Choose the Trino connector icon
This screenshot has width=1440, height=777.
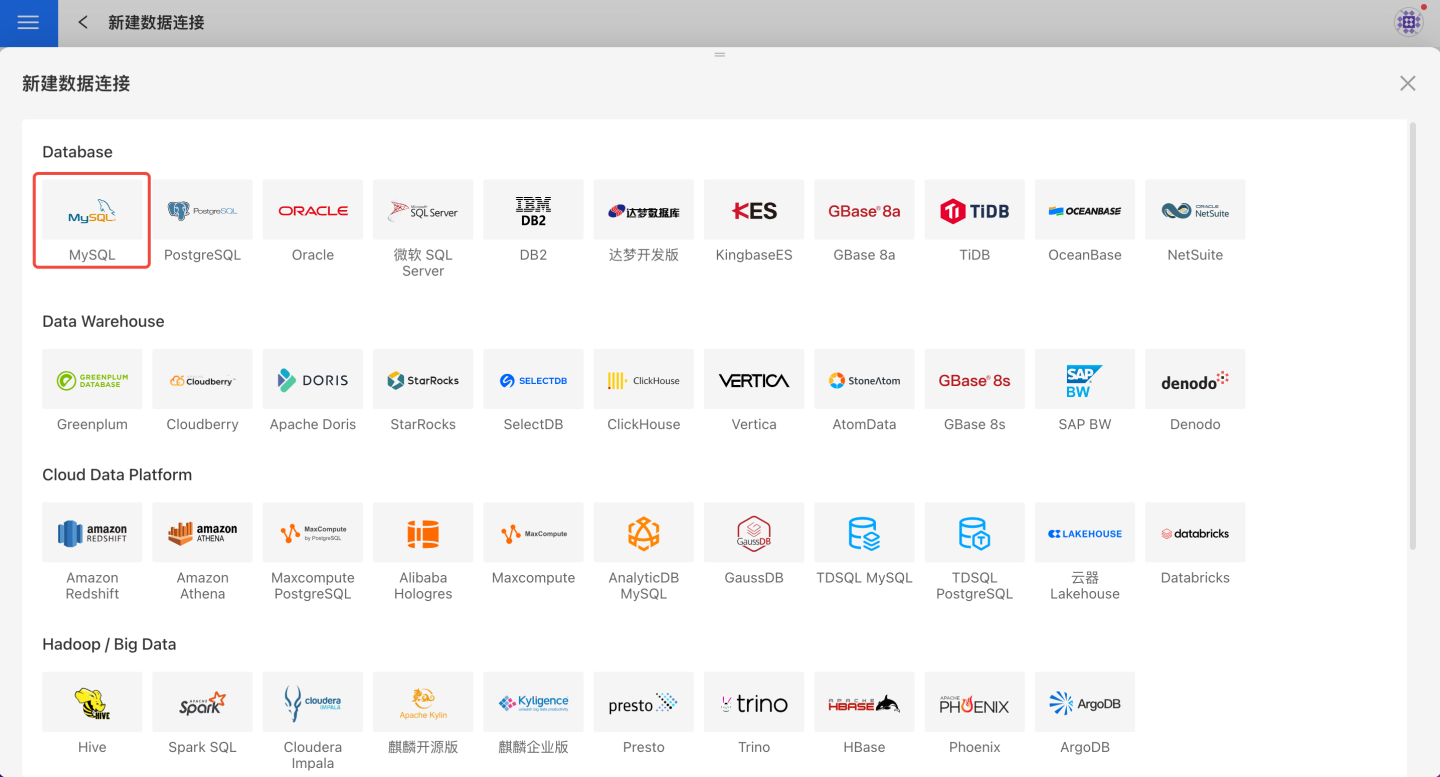pos(754,703)
